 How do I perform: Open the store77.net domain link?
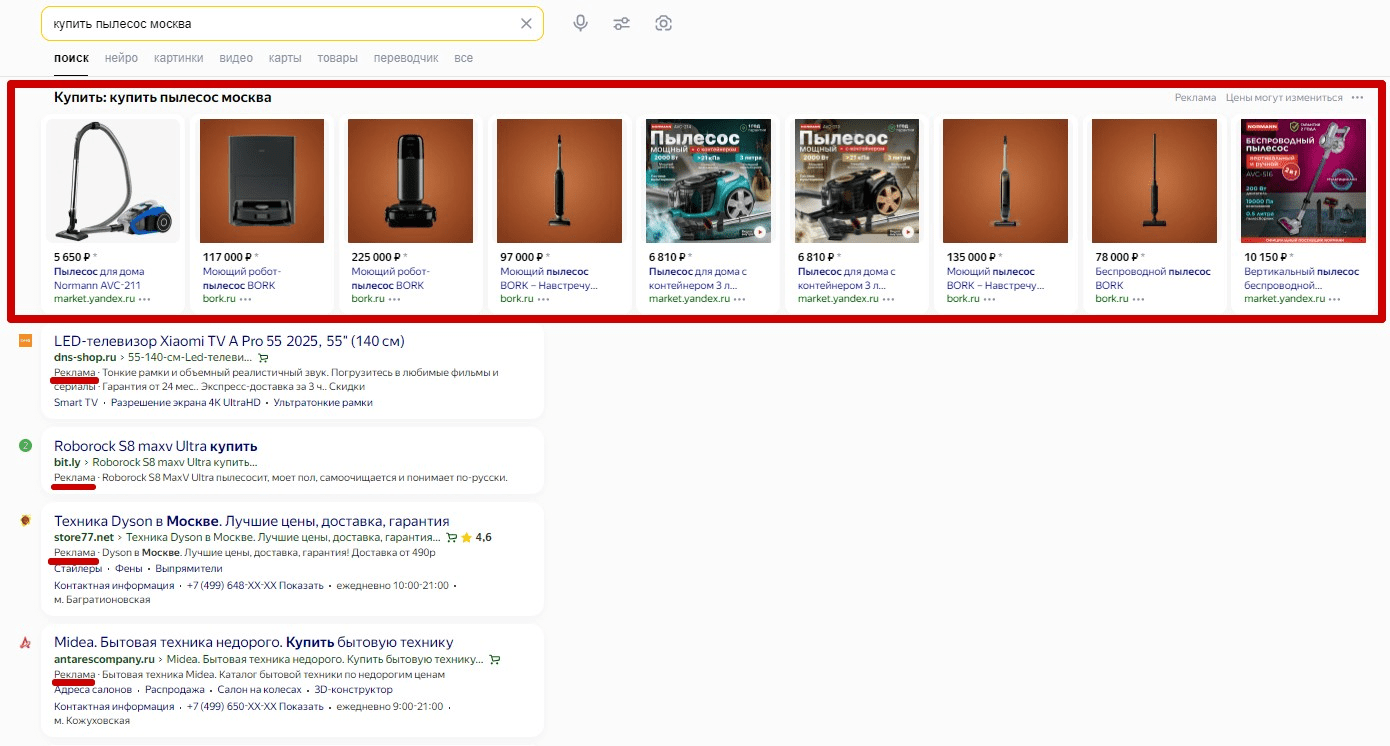[x=84, y=538]
